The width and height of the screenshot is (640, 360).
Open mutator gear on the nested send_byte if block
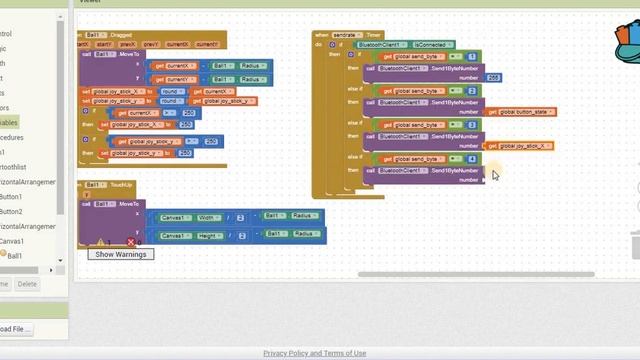[x=351, y=54]
